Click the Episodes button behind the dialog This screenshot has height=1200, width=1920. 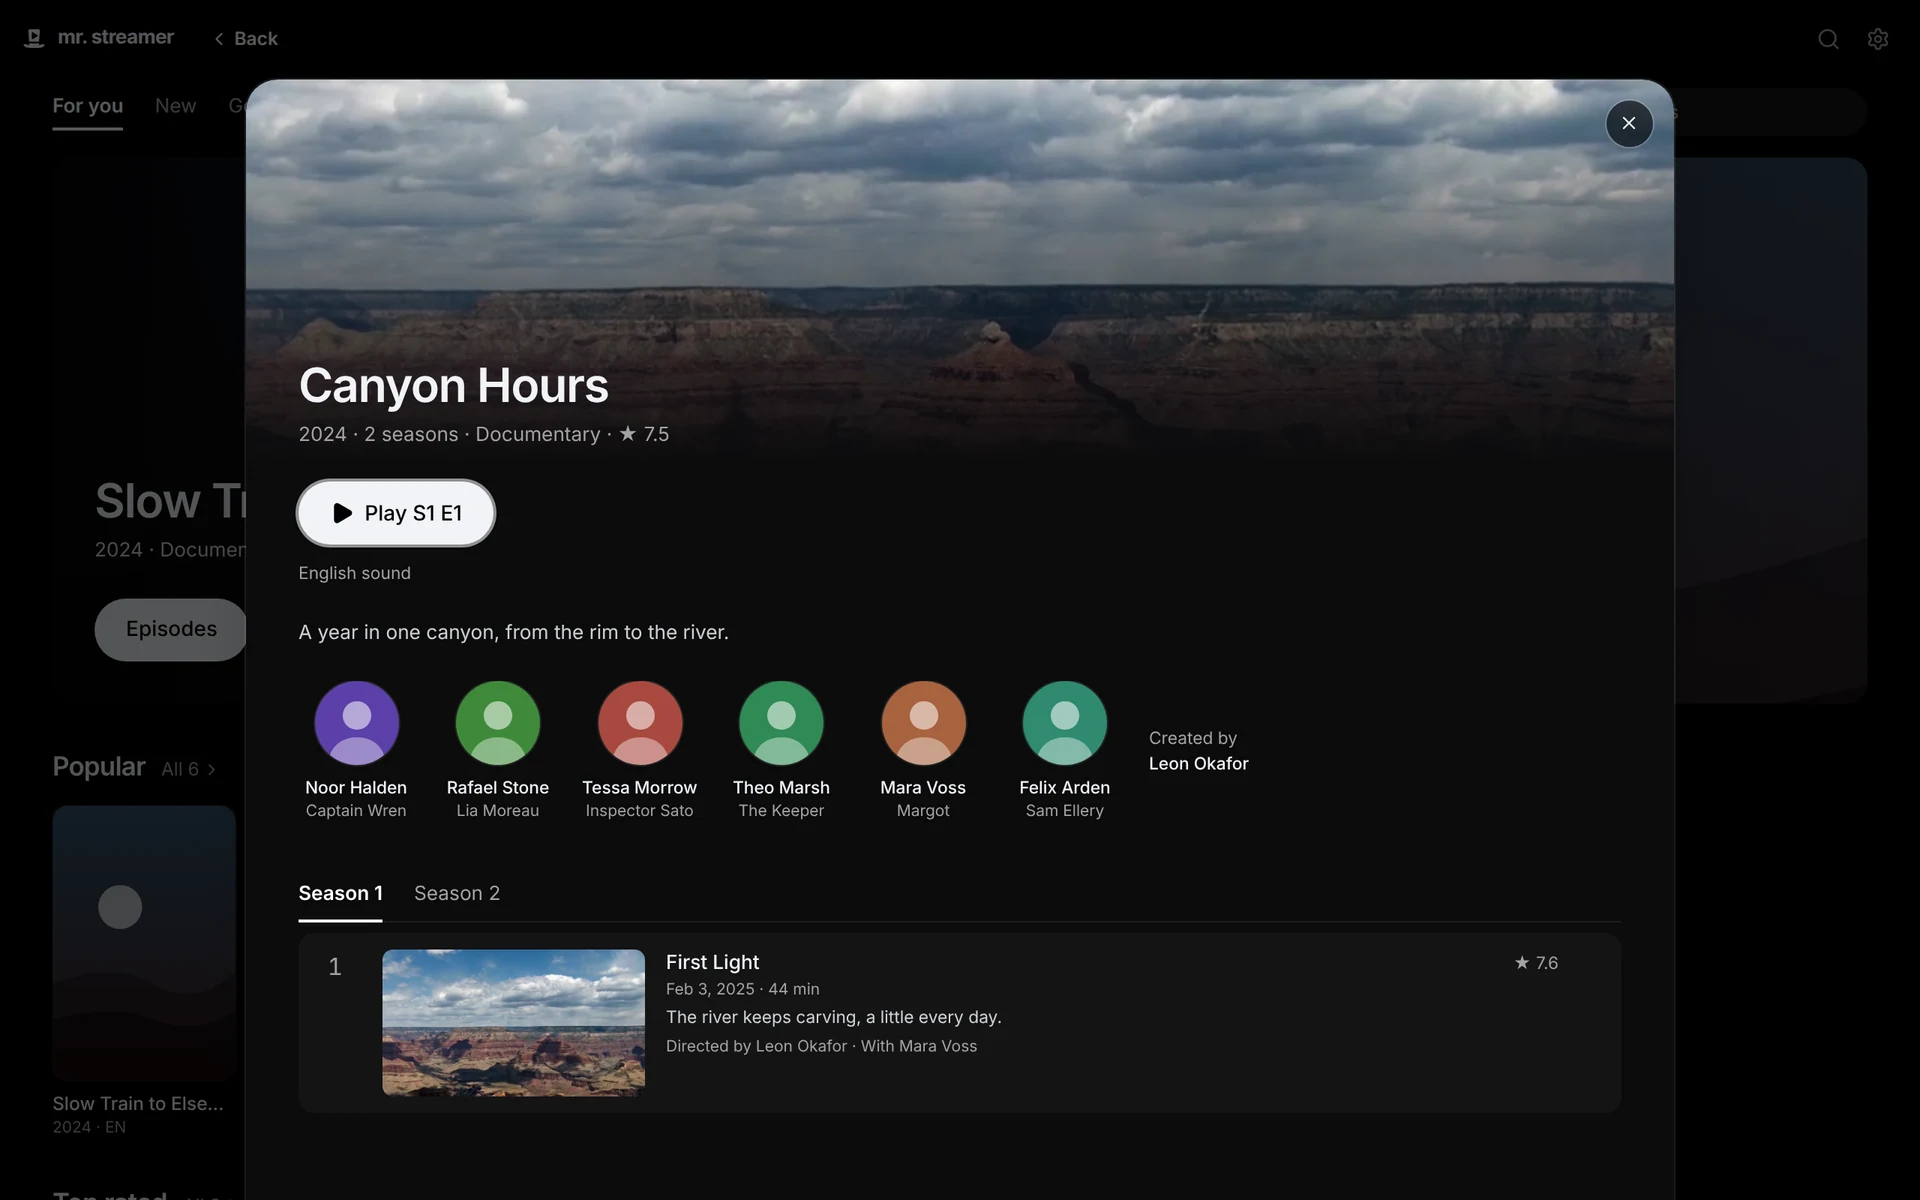click(x=171, y=629)
